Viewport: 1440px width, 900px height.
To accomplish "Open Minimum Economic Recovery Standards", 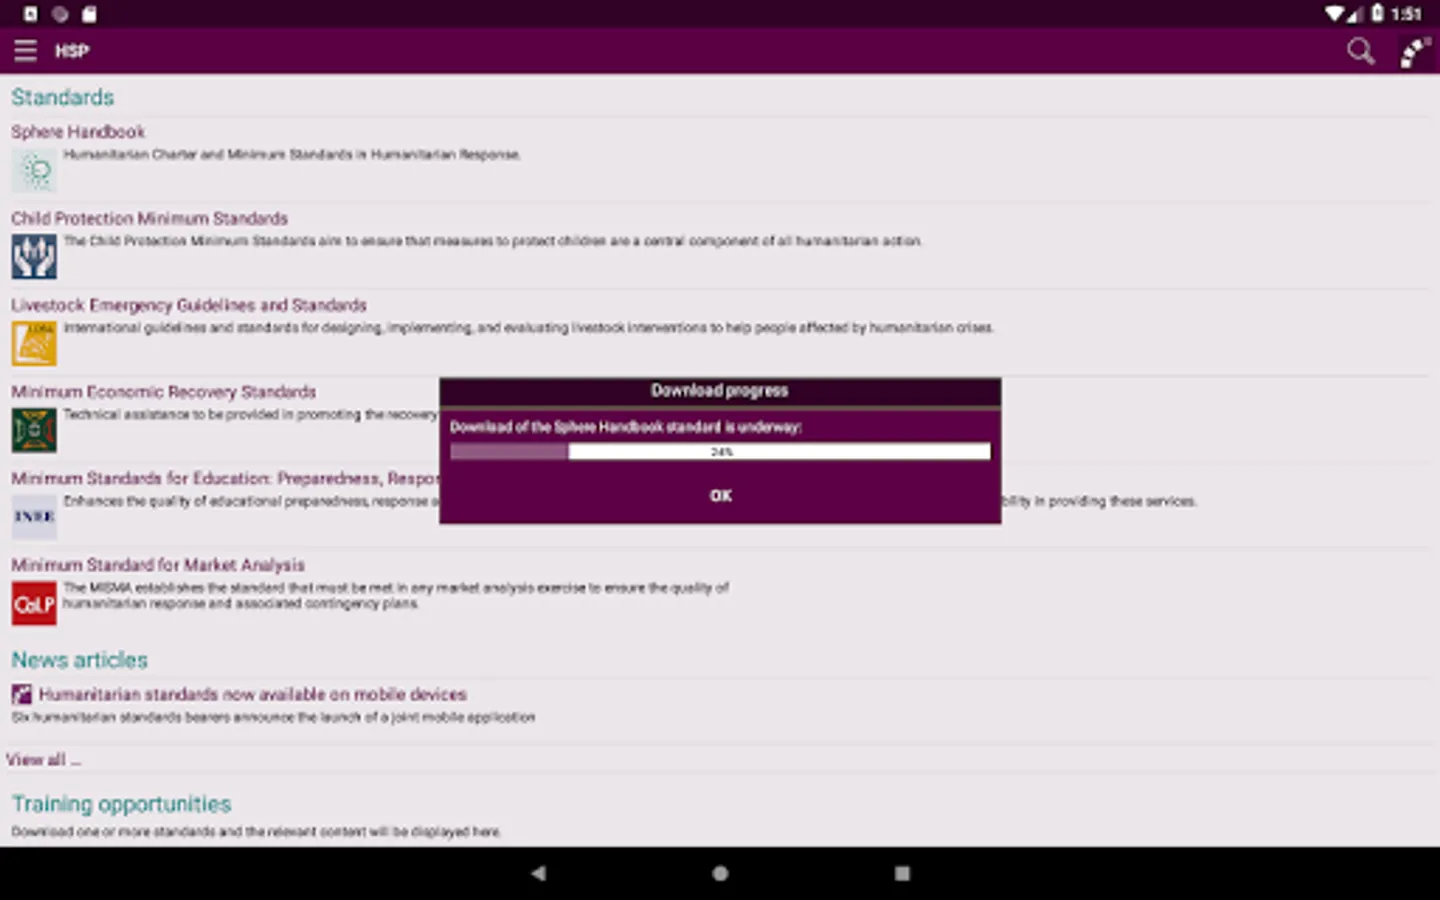I will pyautogui.click(x=163, y=392).
